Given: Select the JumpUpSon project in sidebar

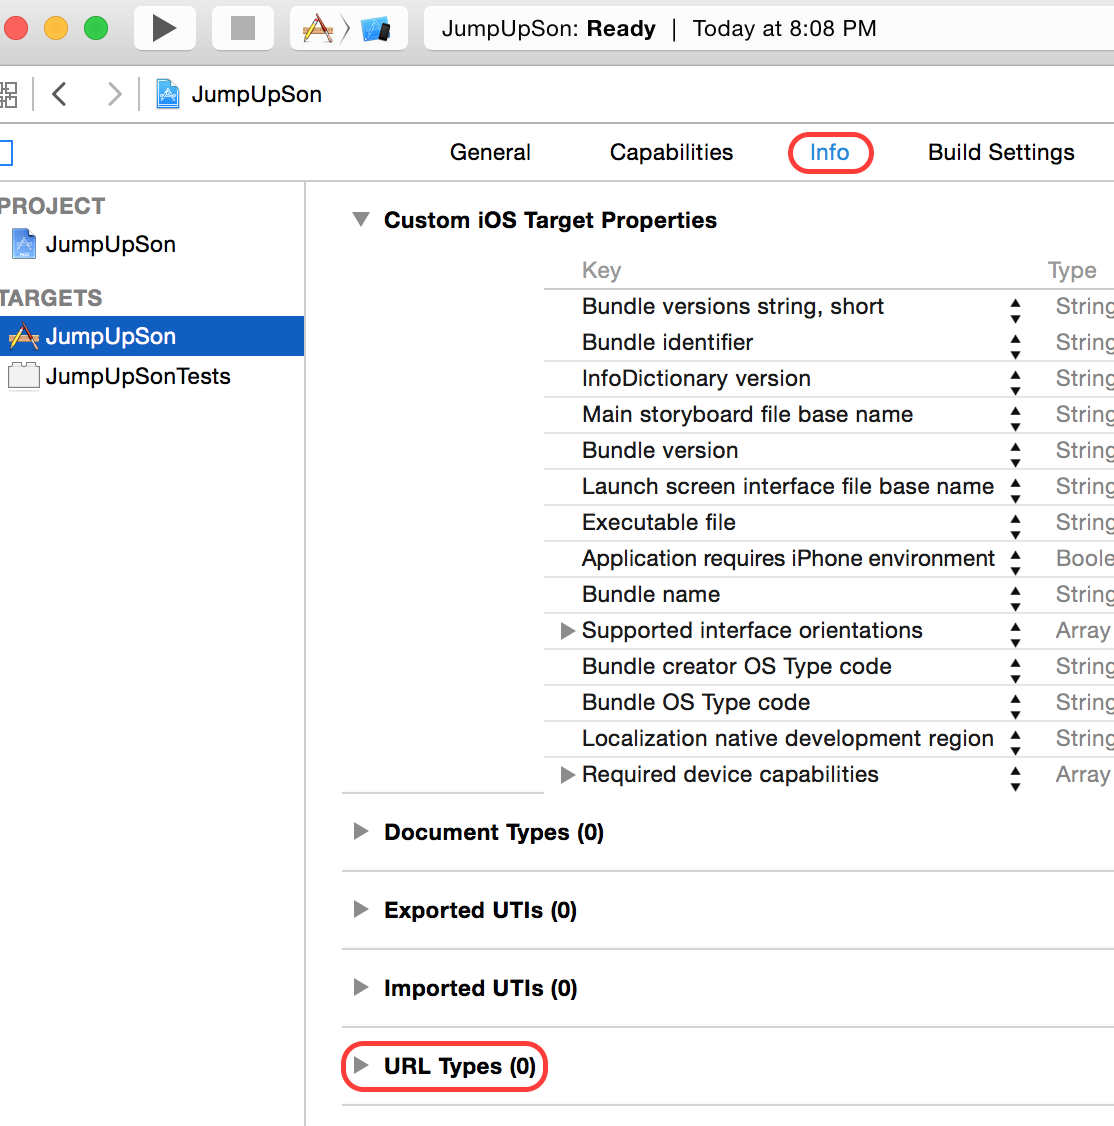Looking at the screenshot, I should [x=110, y=244].
